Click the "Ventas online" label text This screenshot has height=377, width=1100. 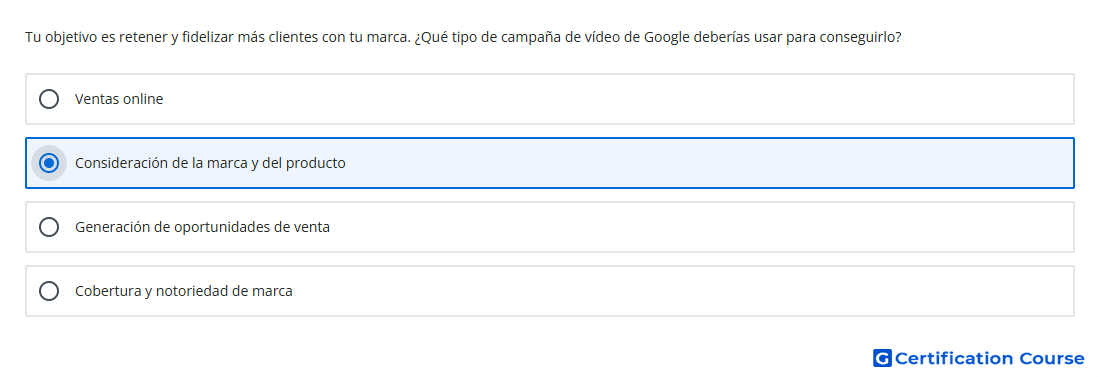(119, 99)
